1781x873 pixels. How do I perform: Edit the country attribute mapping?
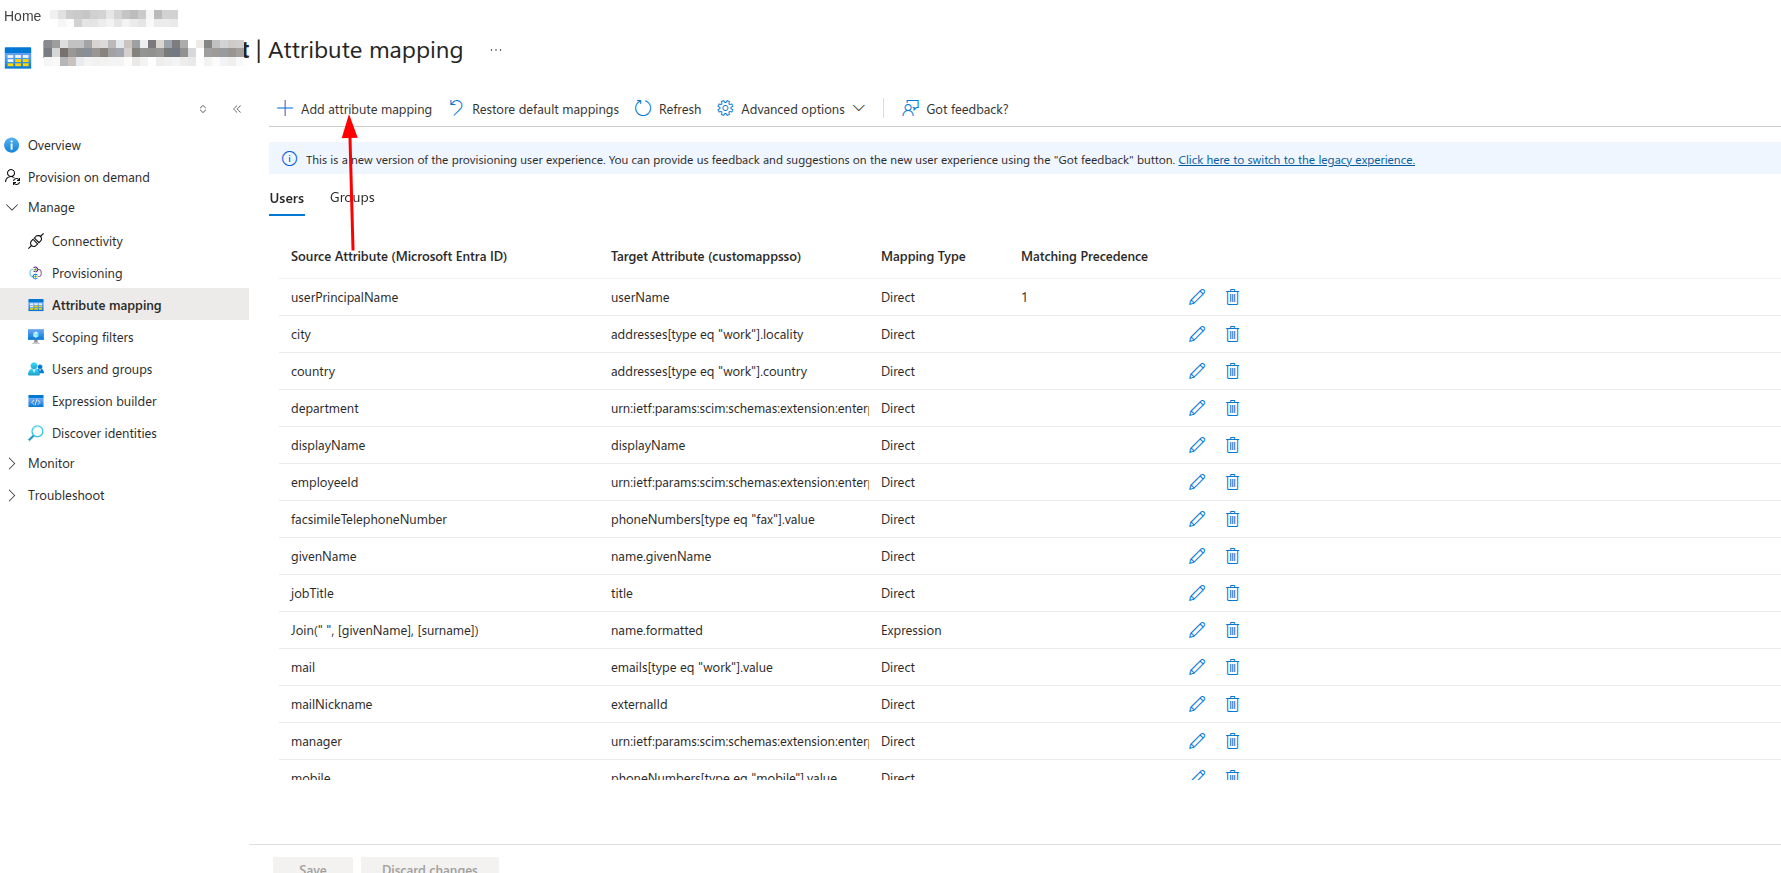click(1197, 371)
